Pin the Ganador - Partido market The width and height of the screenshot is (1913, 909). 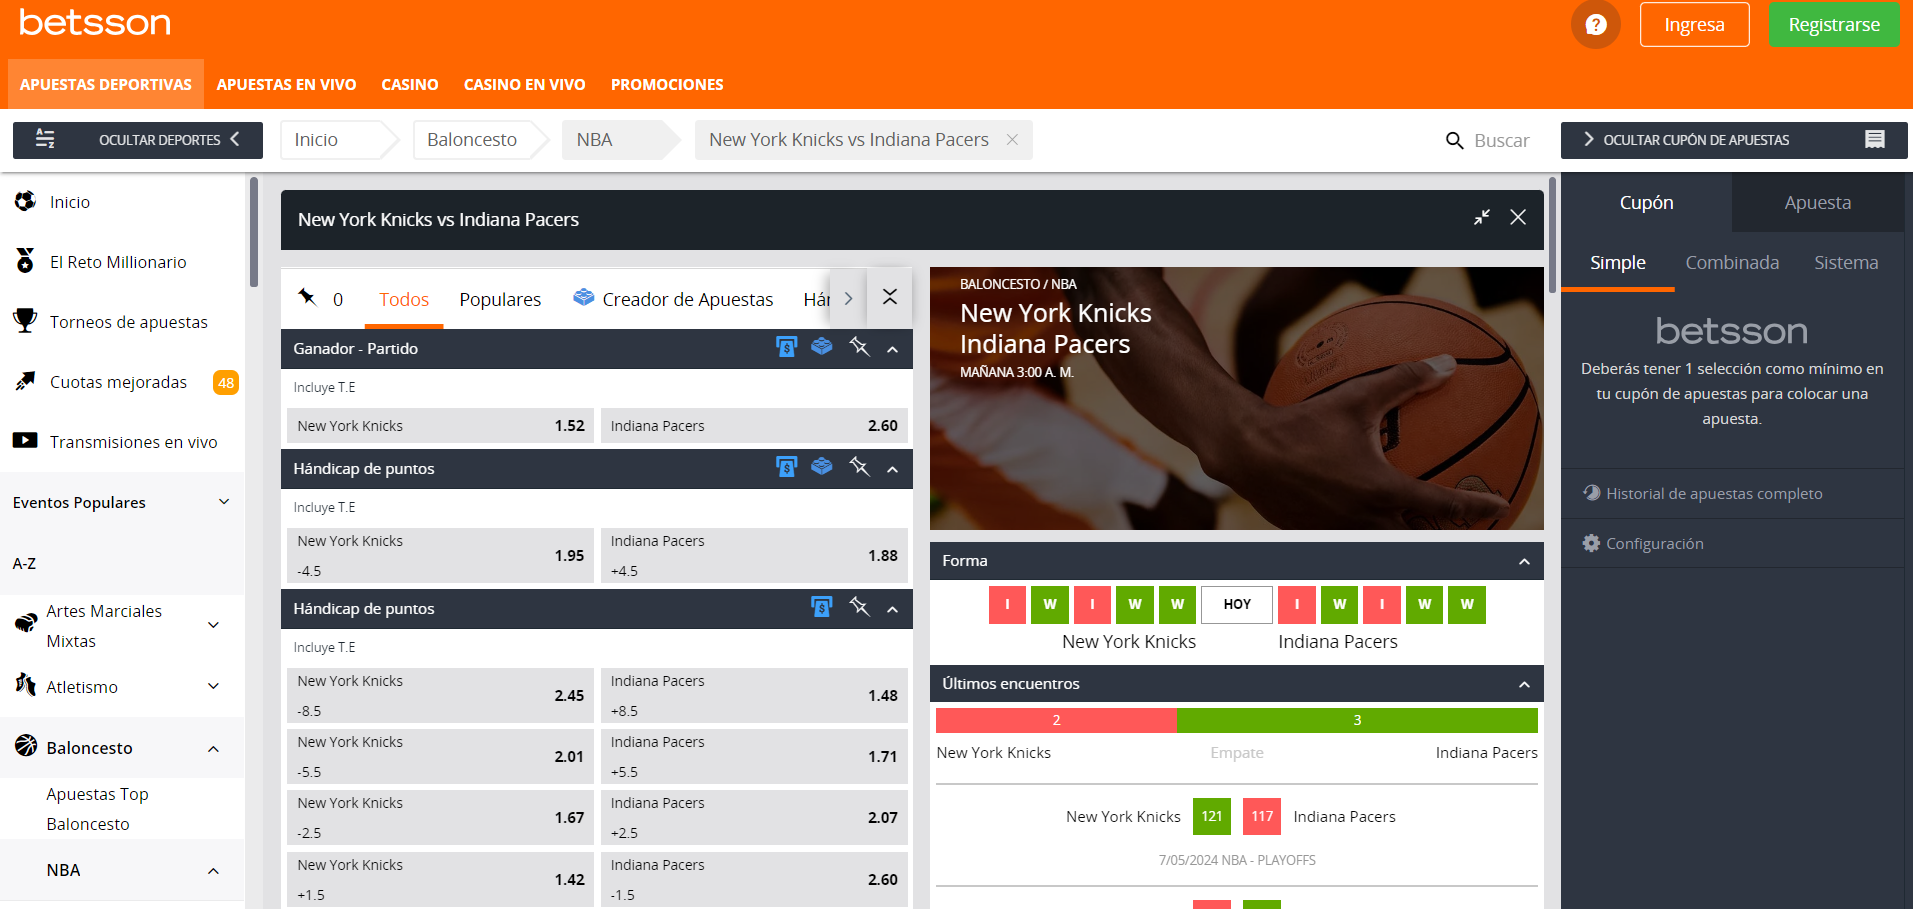tap(859, 347)
